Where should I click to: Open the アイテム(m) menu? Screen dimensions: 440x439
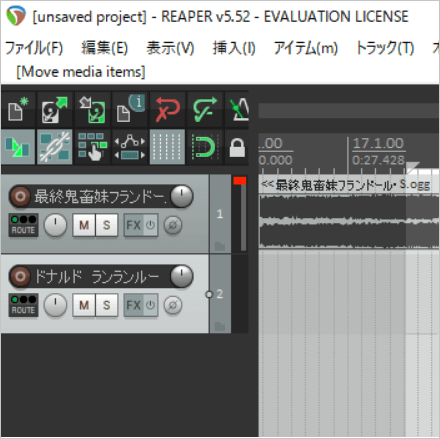(306, 48)
